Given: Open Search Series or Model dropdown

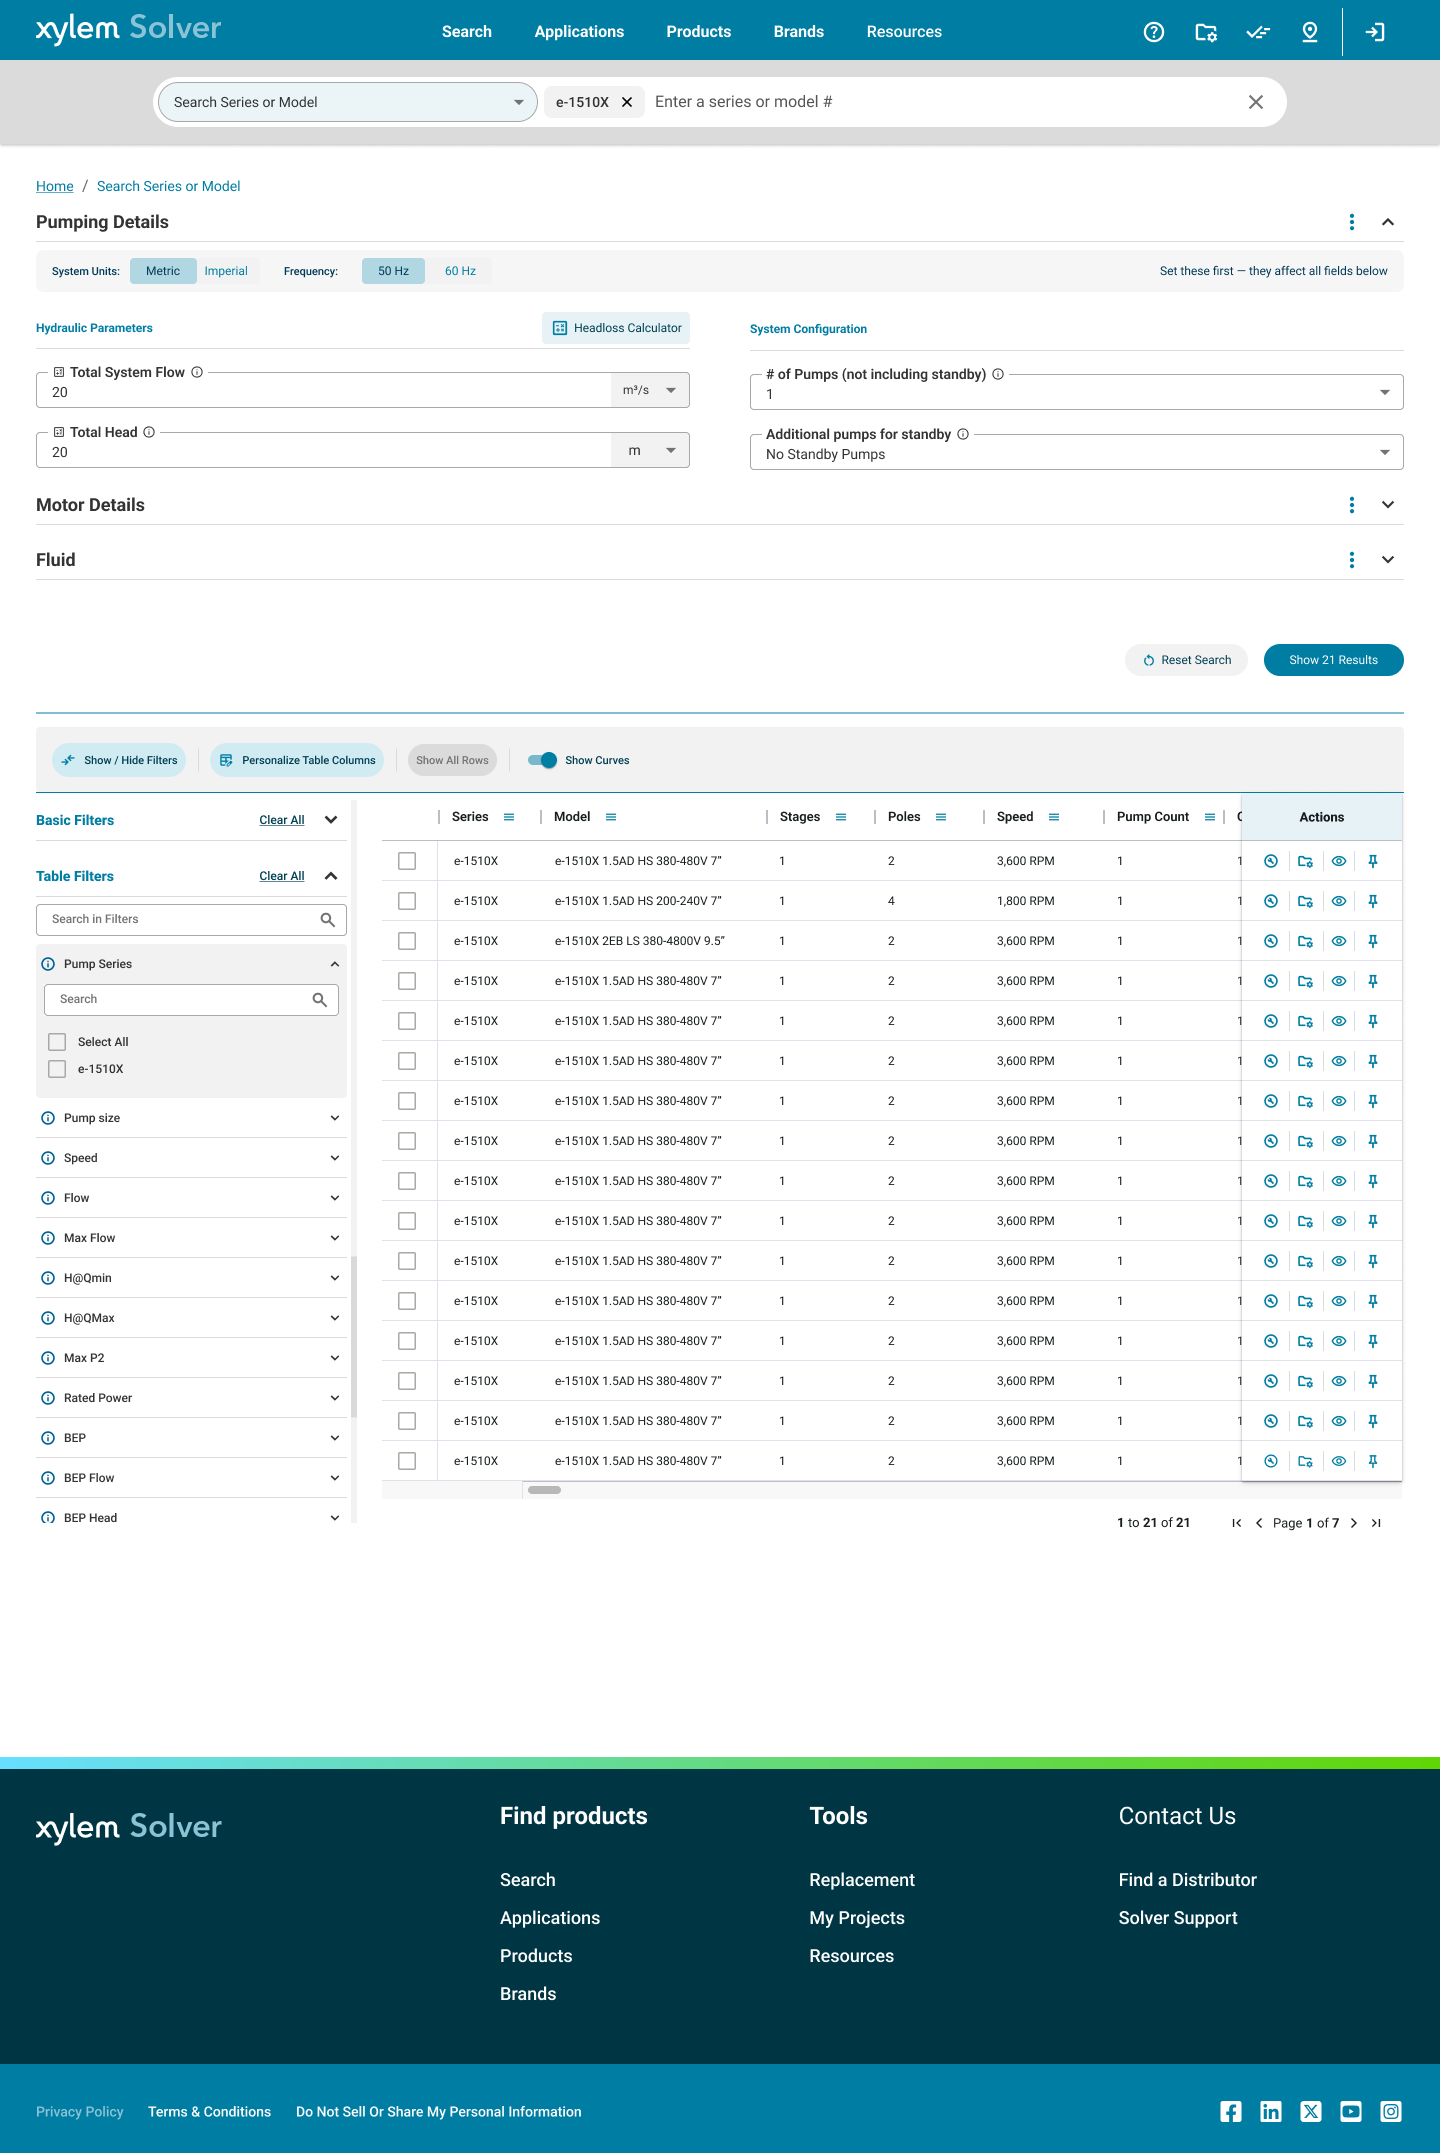Looking at the screenshot, I should (x=348, y=102).
